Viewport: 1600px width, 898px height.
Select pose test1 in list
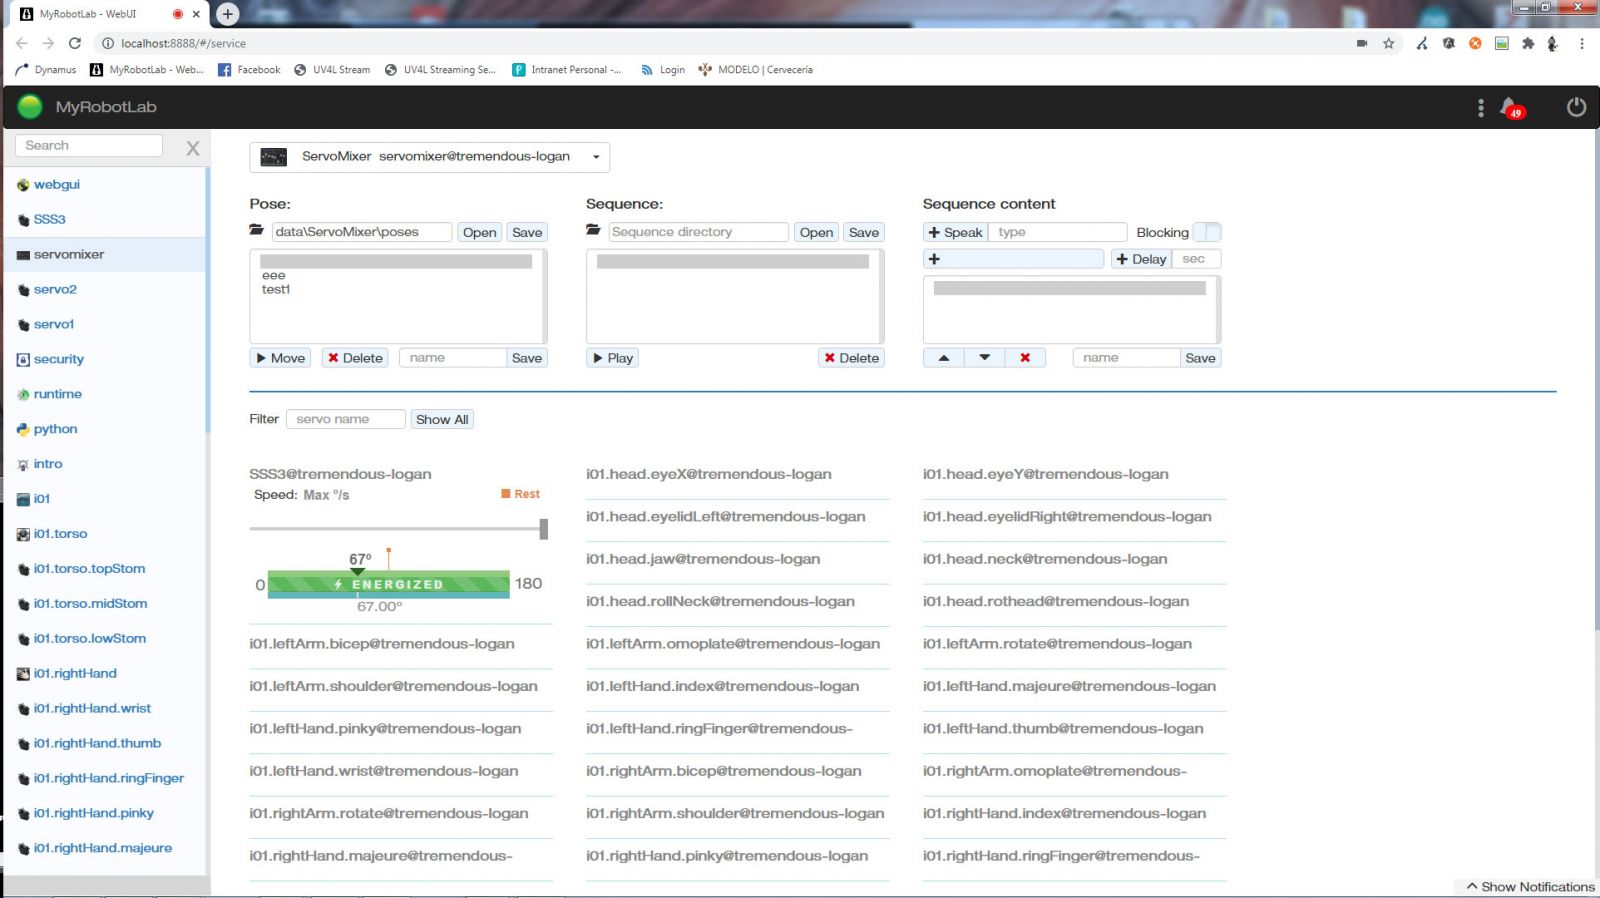point(276,290)
